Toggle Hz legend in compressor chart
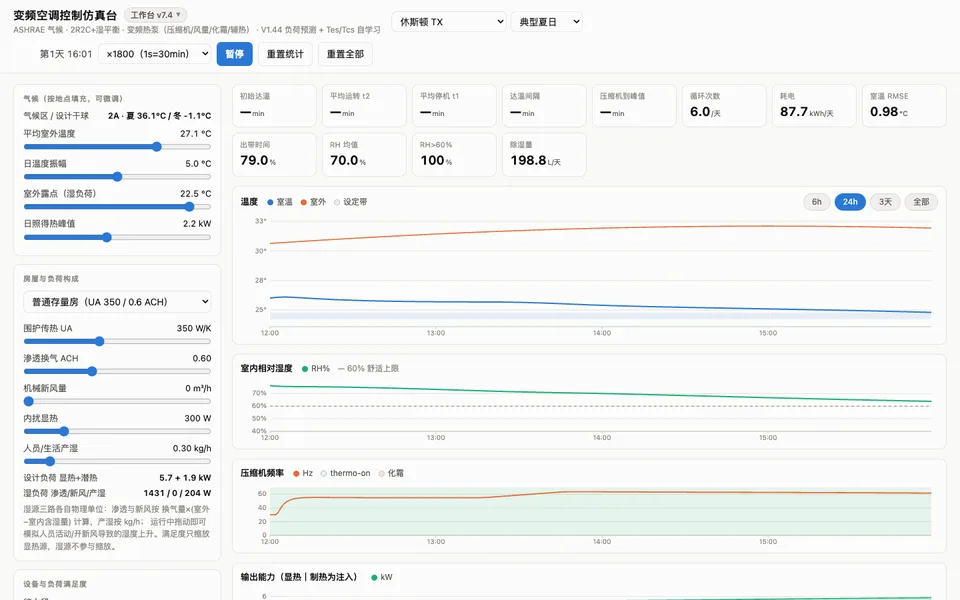960x600 pixels. point(303,473)
